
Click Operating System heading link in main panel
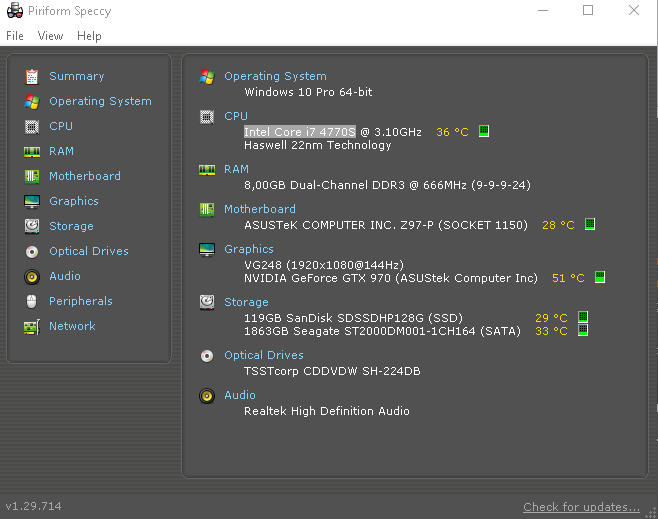pos(275,76)
